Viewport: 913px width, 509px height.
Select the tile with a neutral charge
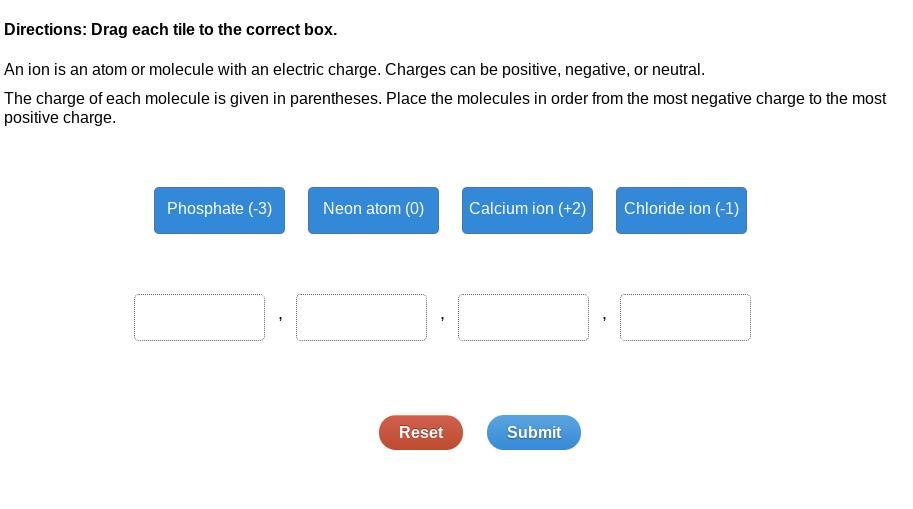[373, 210]
